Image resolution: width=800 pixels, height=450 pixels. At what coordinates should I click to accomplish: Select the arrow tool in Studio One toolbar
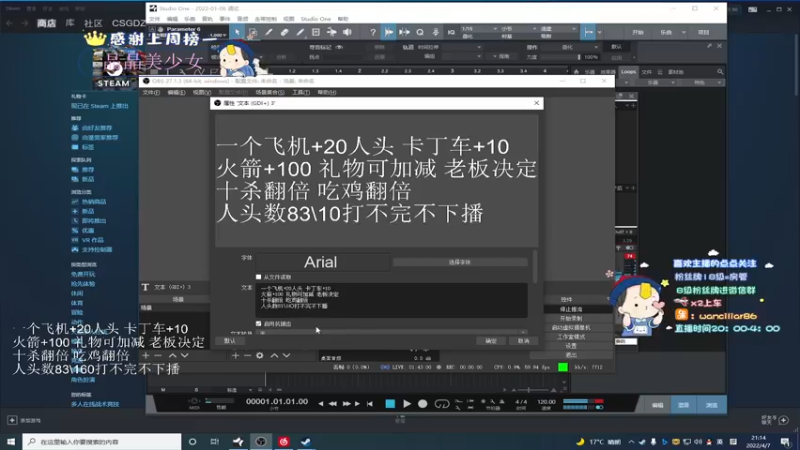coord(237,32)
